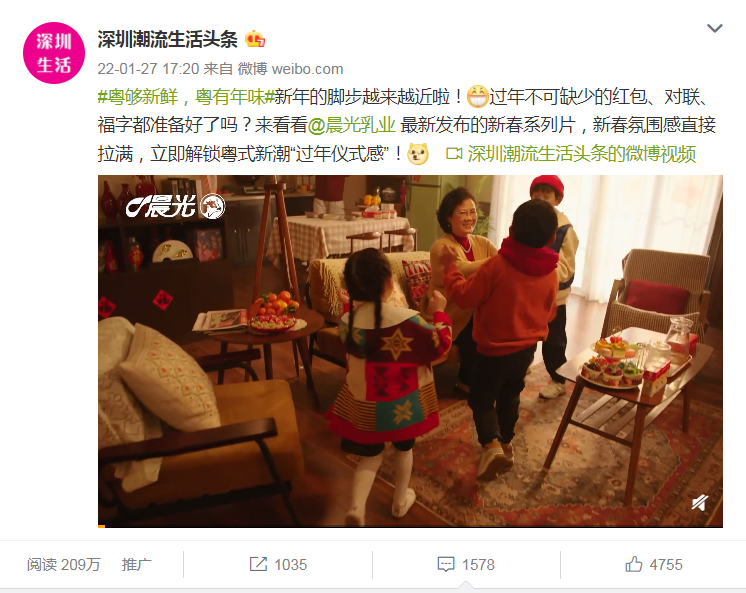Click the 推广 promote button
The width and height of the screenshot is (746, 593).
(x=137, y=564)
